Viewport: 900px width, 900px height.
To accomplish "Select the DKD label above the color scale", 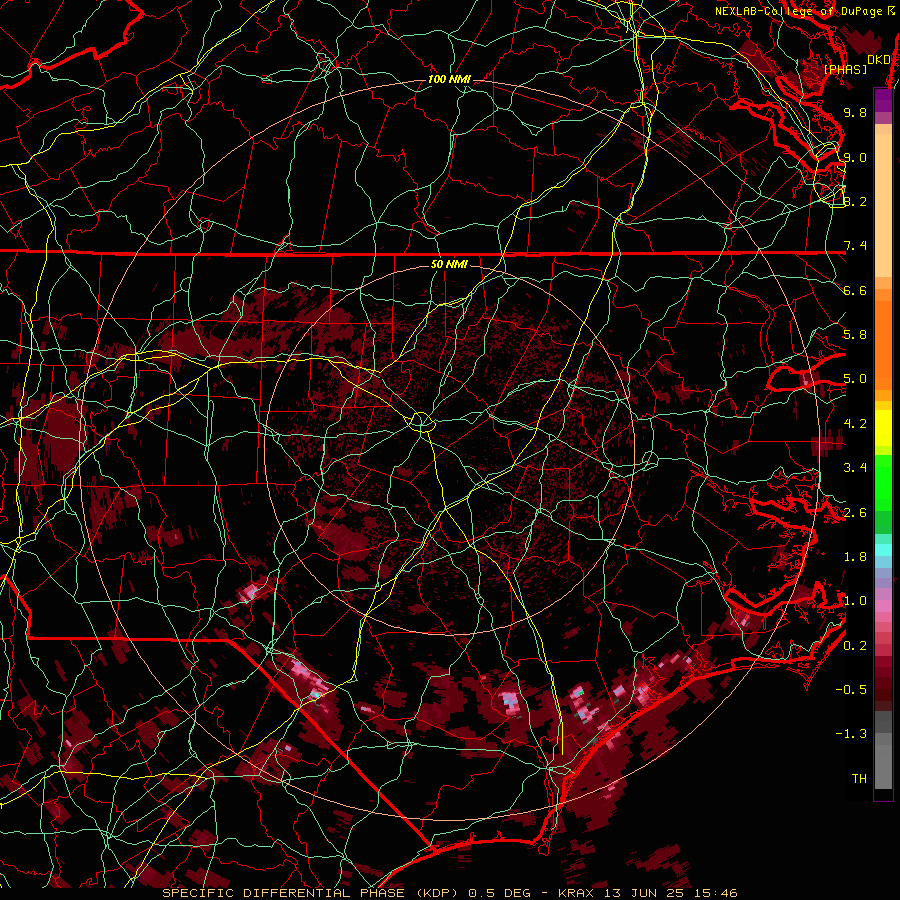I will (x=878, y=60).
